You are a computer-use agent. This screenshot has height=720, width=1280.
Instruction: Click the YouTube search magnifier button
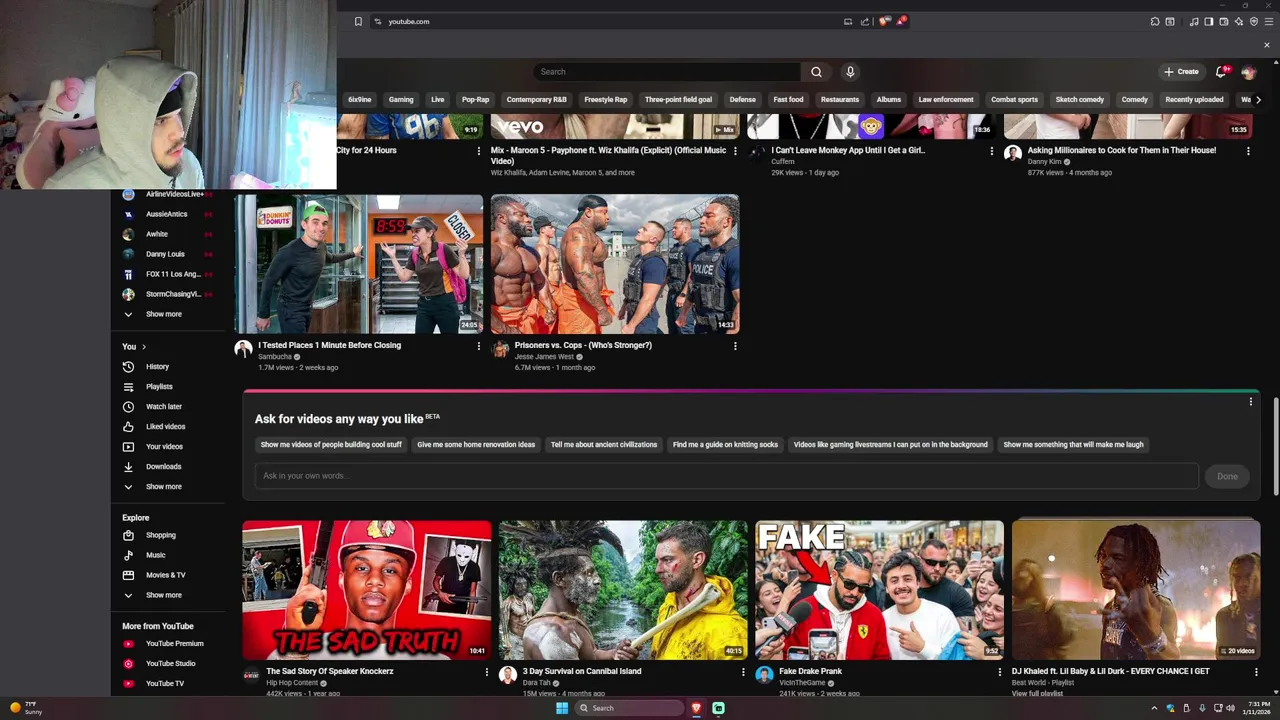click(816, 72)
